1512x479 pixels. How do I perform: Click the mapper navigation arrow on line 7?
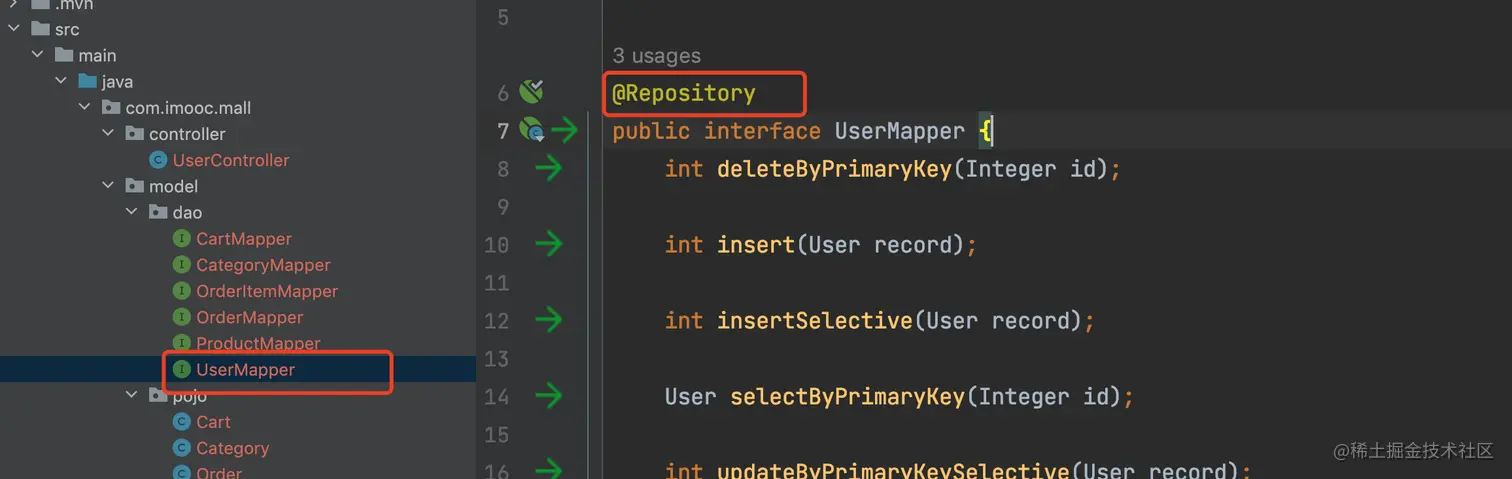[565, 130]
